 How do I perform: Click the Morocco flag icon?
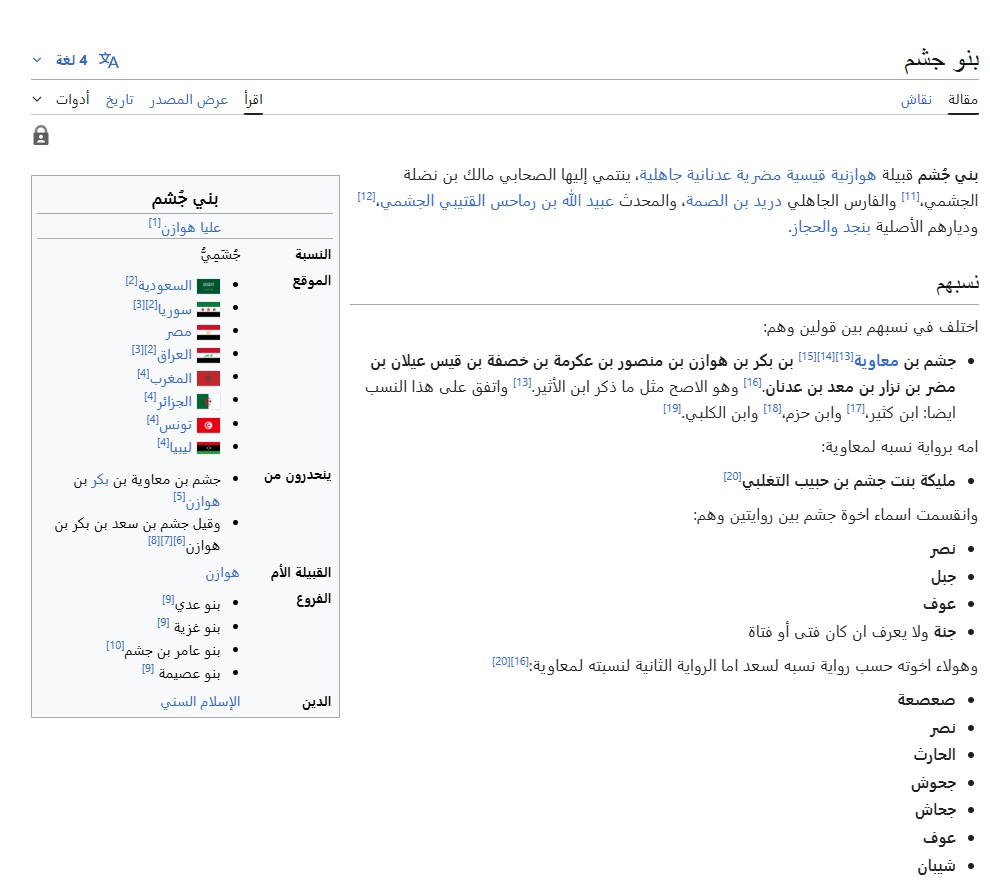tap(208, 378)
